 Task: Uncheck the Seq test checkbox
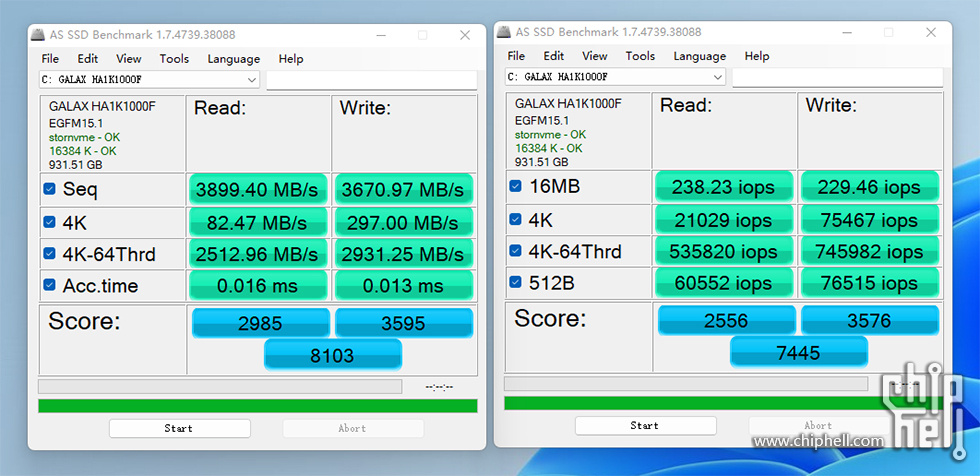point(50,189)
